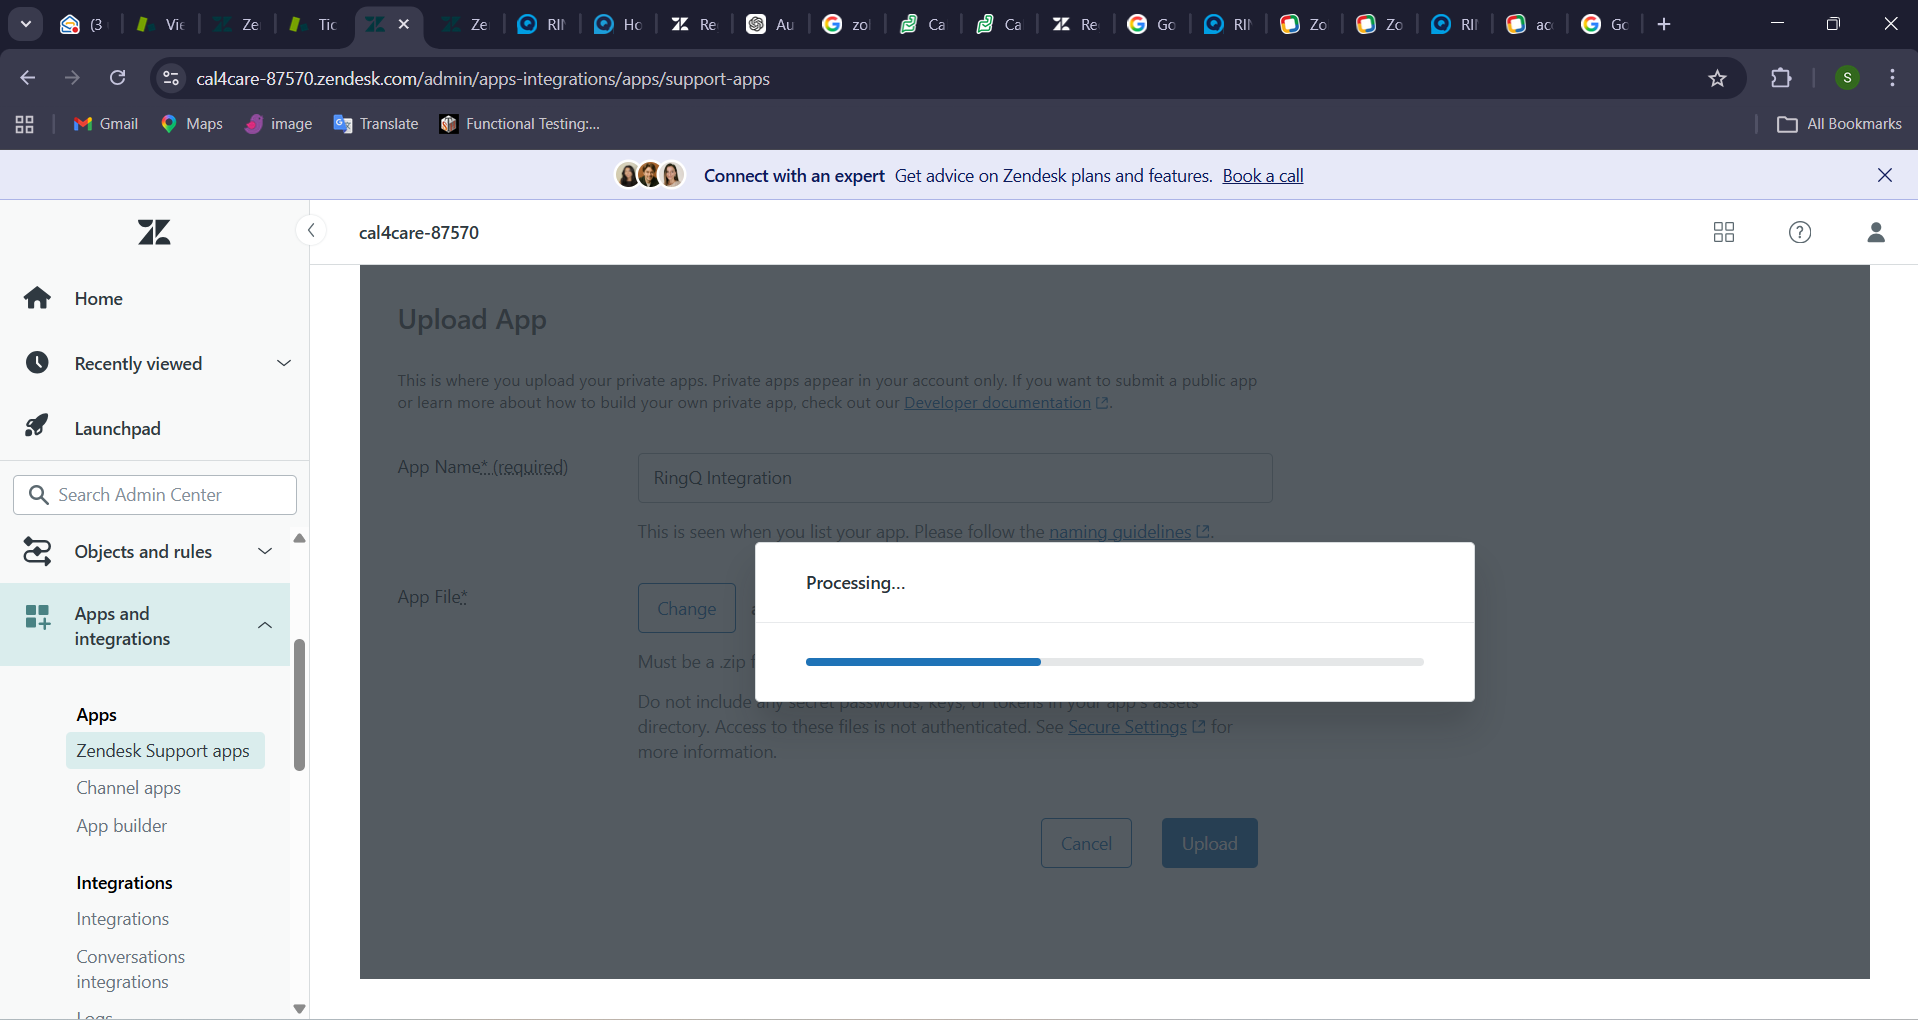Open the Zendesk products grid icon
The width and height of the screenshot is (1918, 1020).
tap(1724, 232)
